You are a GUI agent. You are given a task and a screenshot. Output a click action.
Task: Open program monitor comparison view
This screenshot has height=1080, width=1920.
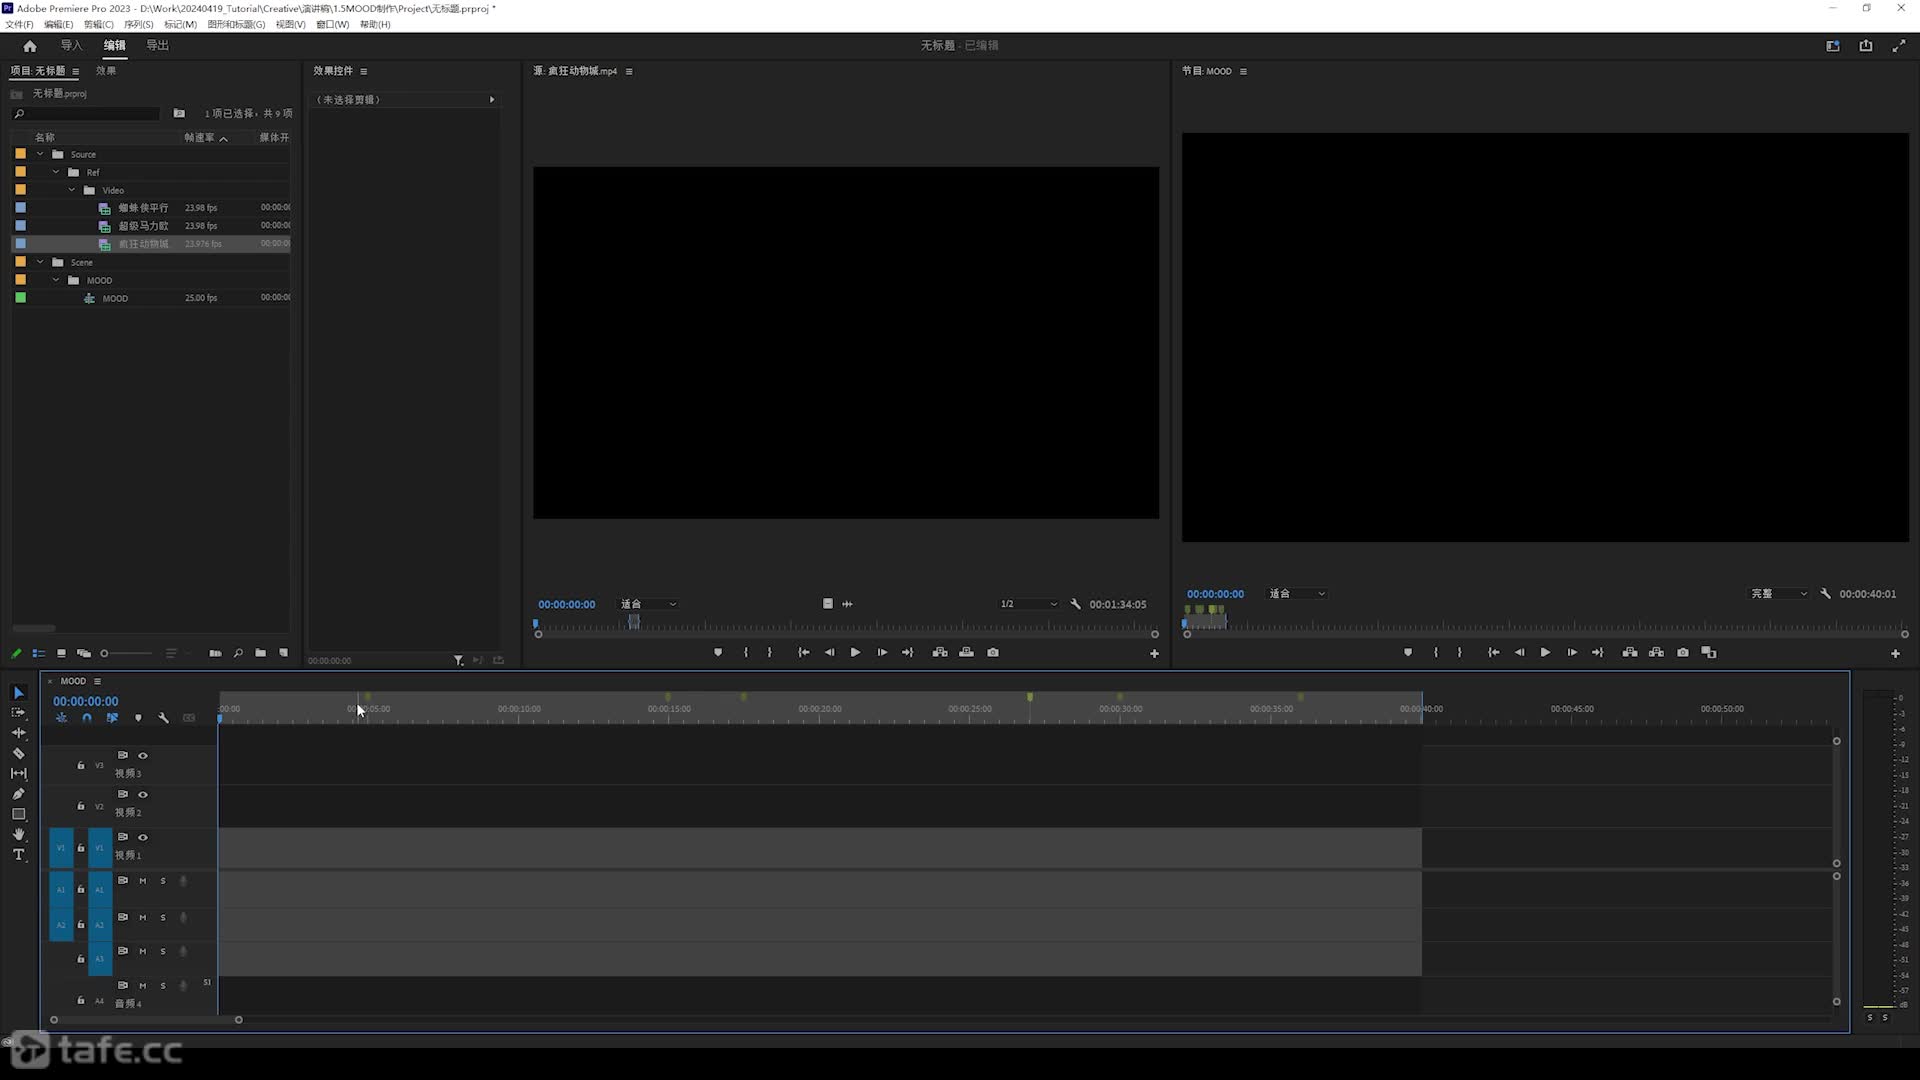point(1709,652)
